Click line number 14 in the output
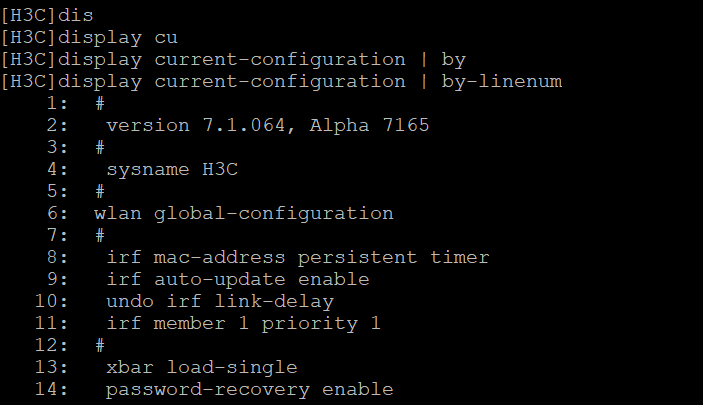This screenshot has width=703, height=405. (x=51, y=389)
